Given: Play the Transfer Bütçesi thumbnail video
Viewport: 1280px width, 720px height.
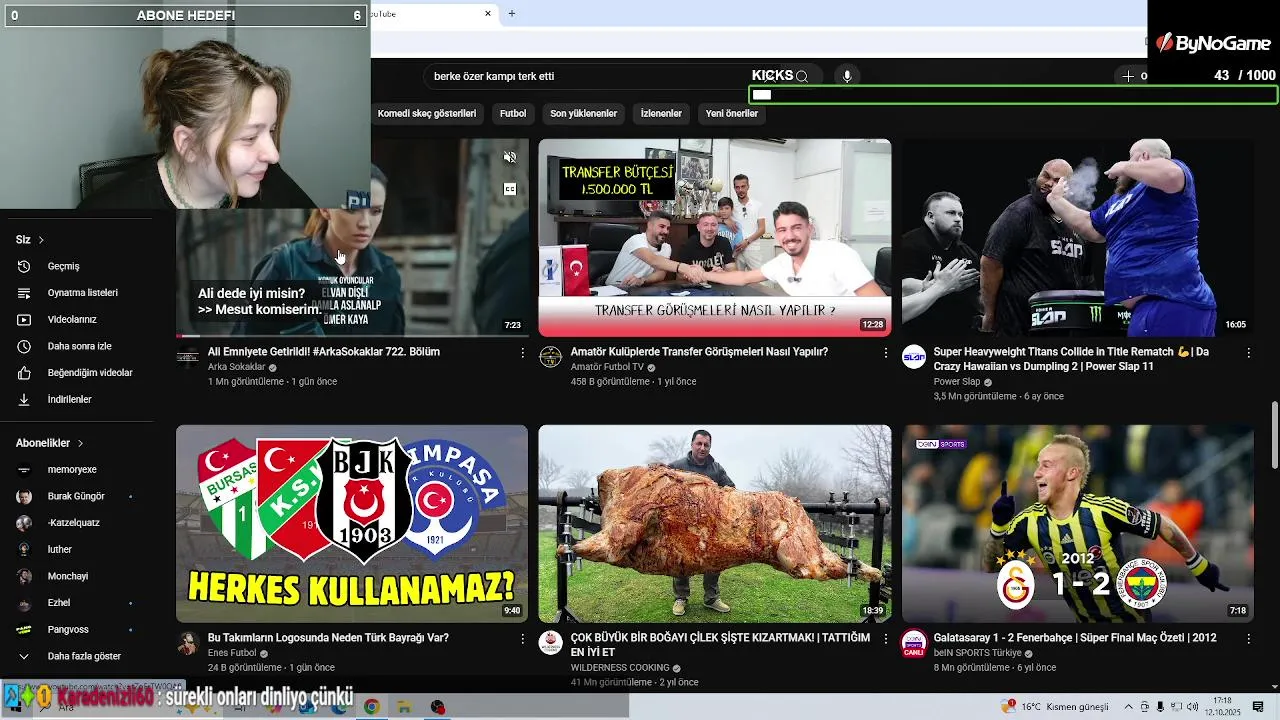Looking at the screenshot, I should tap(715, 238).
